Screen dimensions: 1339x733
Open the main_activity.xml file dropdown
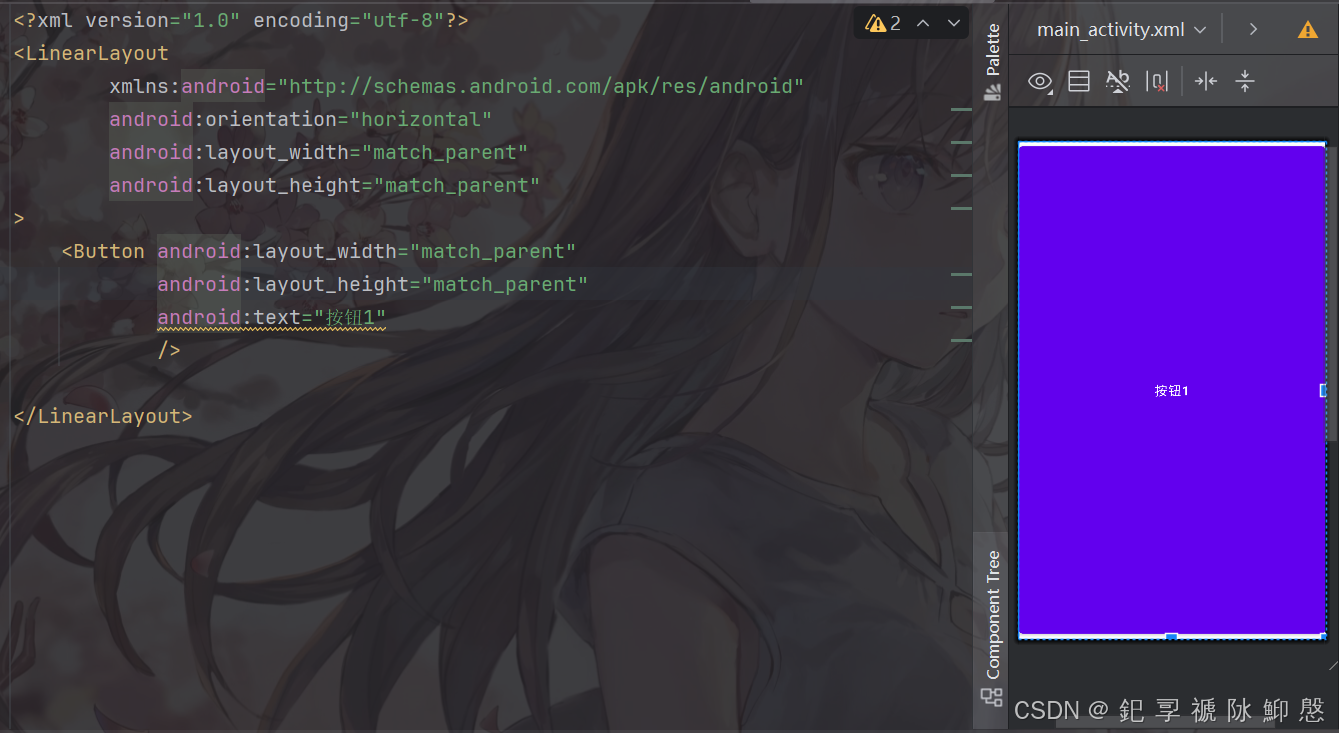click(x=1121, y=30)
